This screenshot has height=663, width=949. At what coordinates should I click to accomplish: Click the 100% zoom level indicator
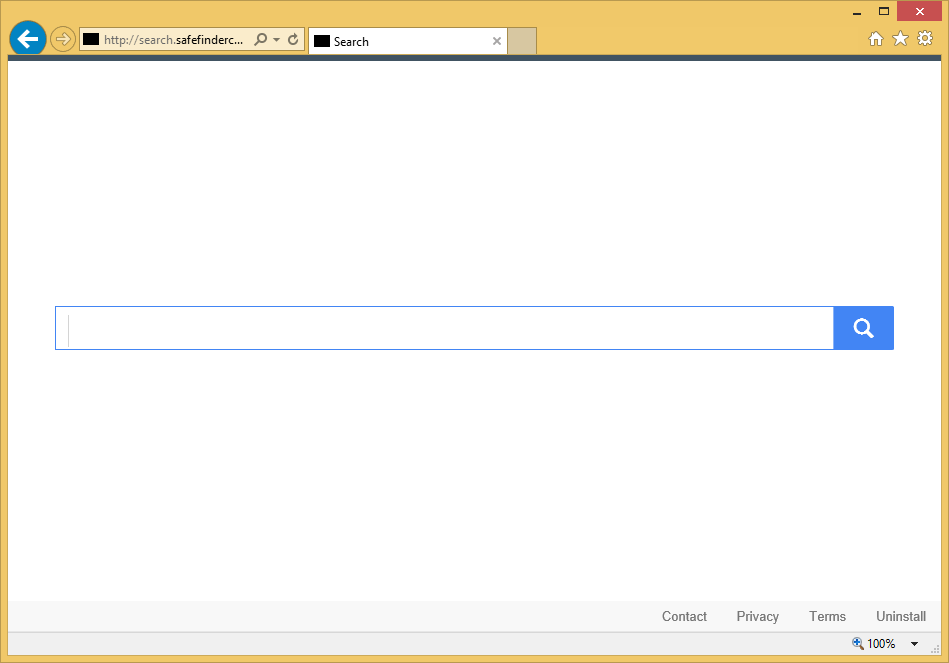pyautogui.click(x=874, y=644)
